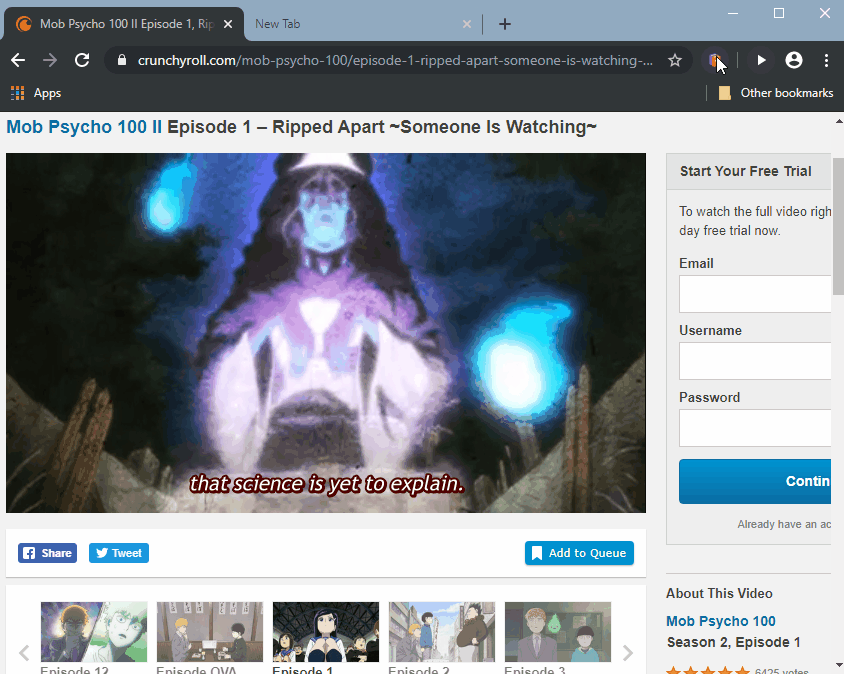The width and height of the screenshot is (844, 674).
Task: Bookmark this page with the star icon
Action: tap(674, 60)
